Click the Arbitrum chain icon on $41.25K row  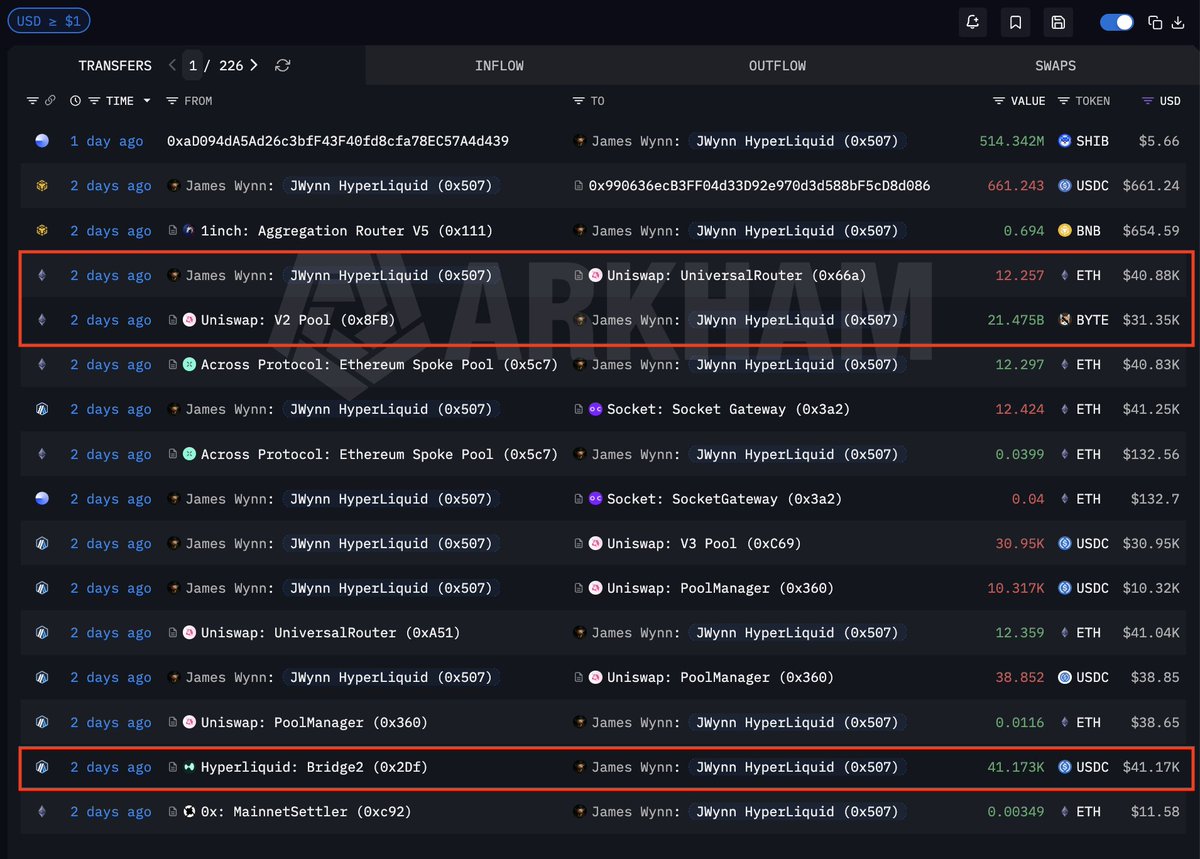[42, 409]
